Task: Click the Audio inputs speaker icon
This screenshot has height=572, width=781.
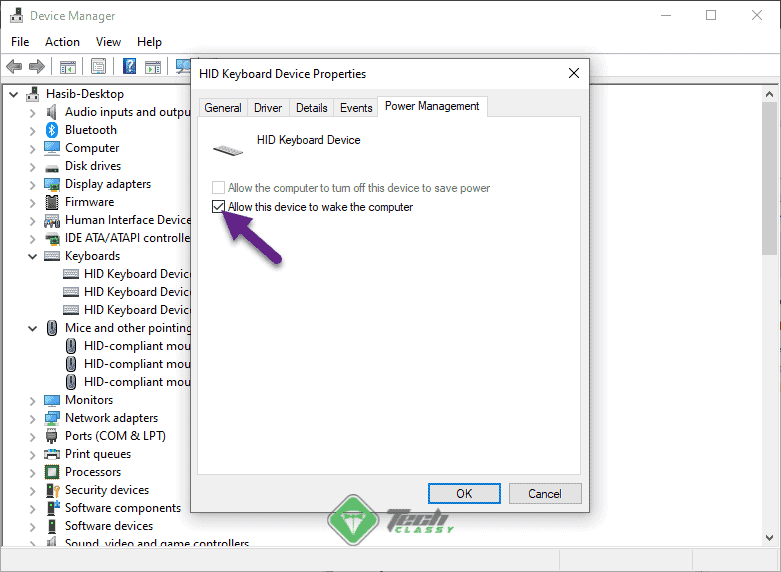Action: [52, 112]
